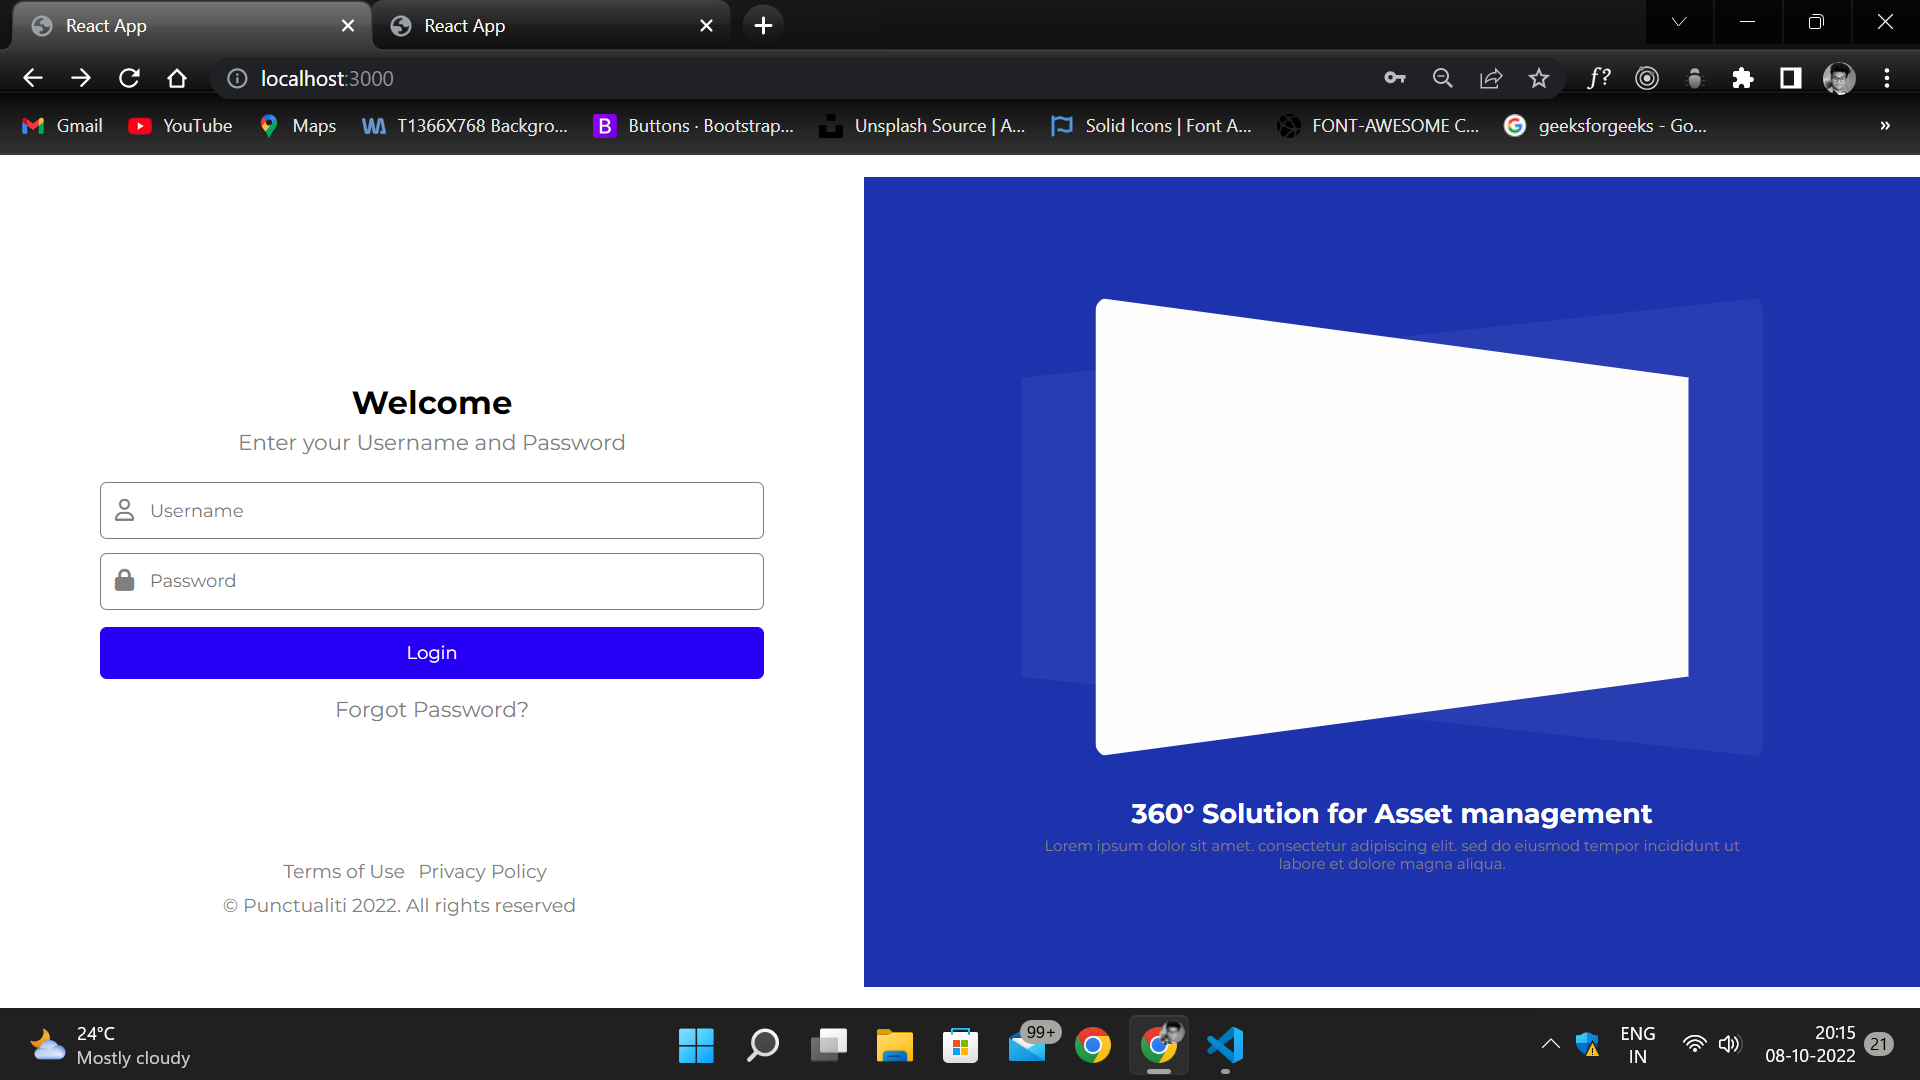Focus the Username input field

click(x=432, y=511)
